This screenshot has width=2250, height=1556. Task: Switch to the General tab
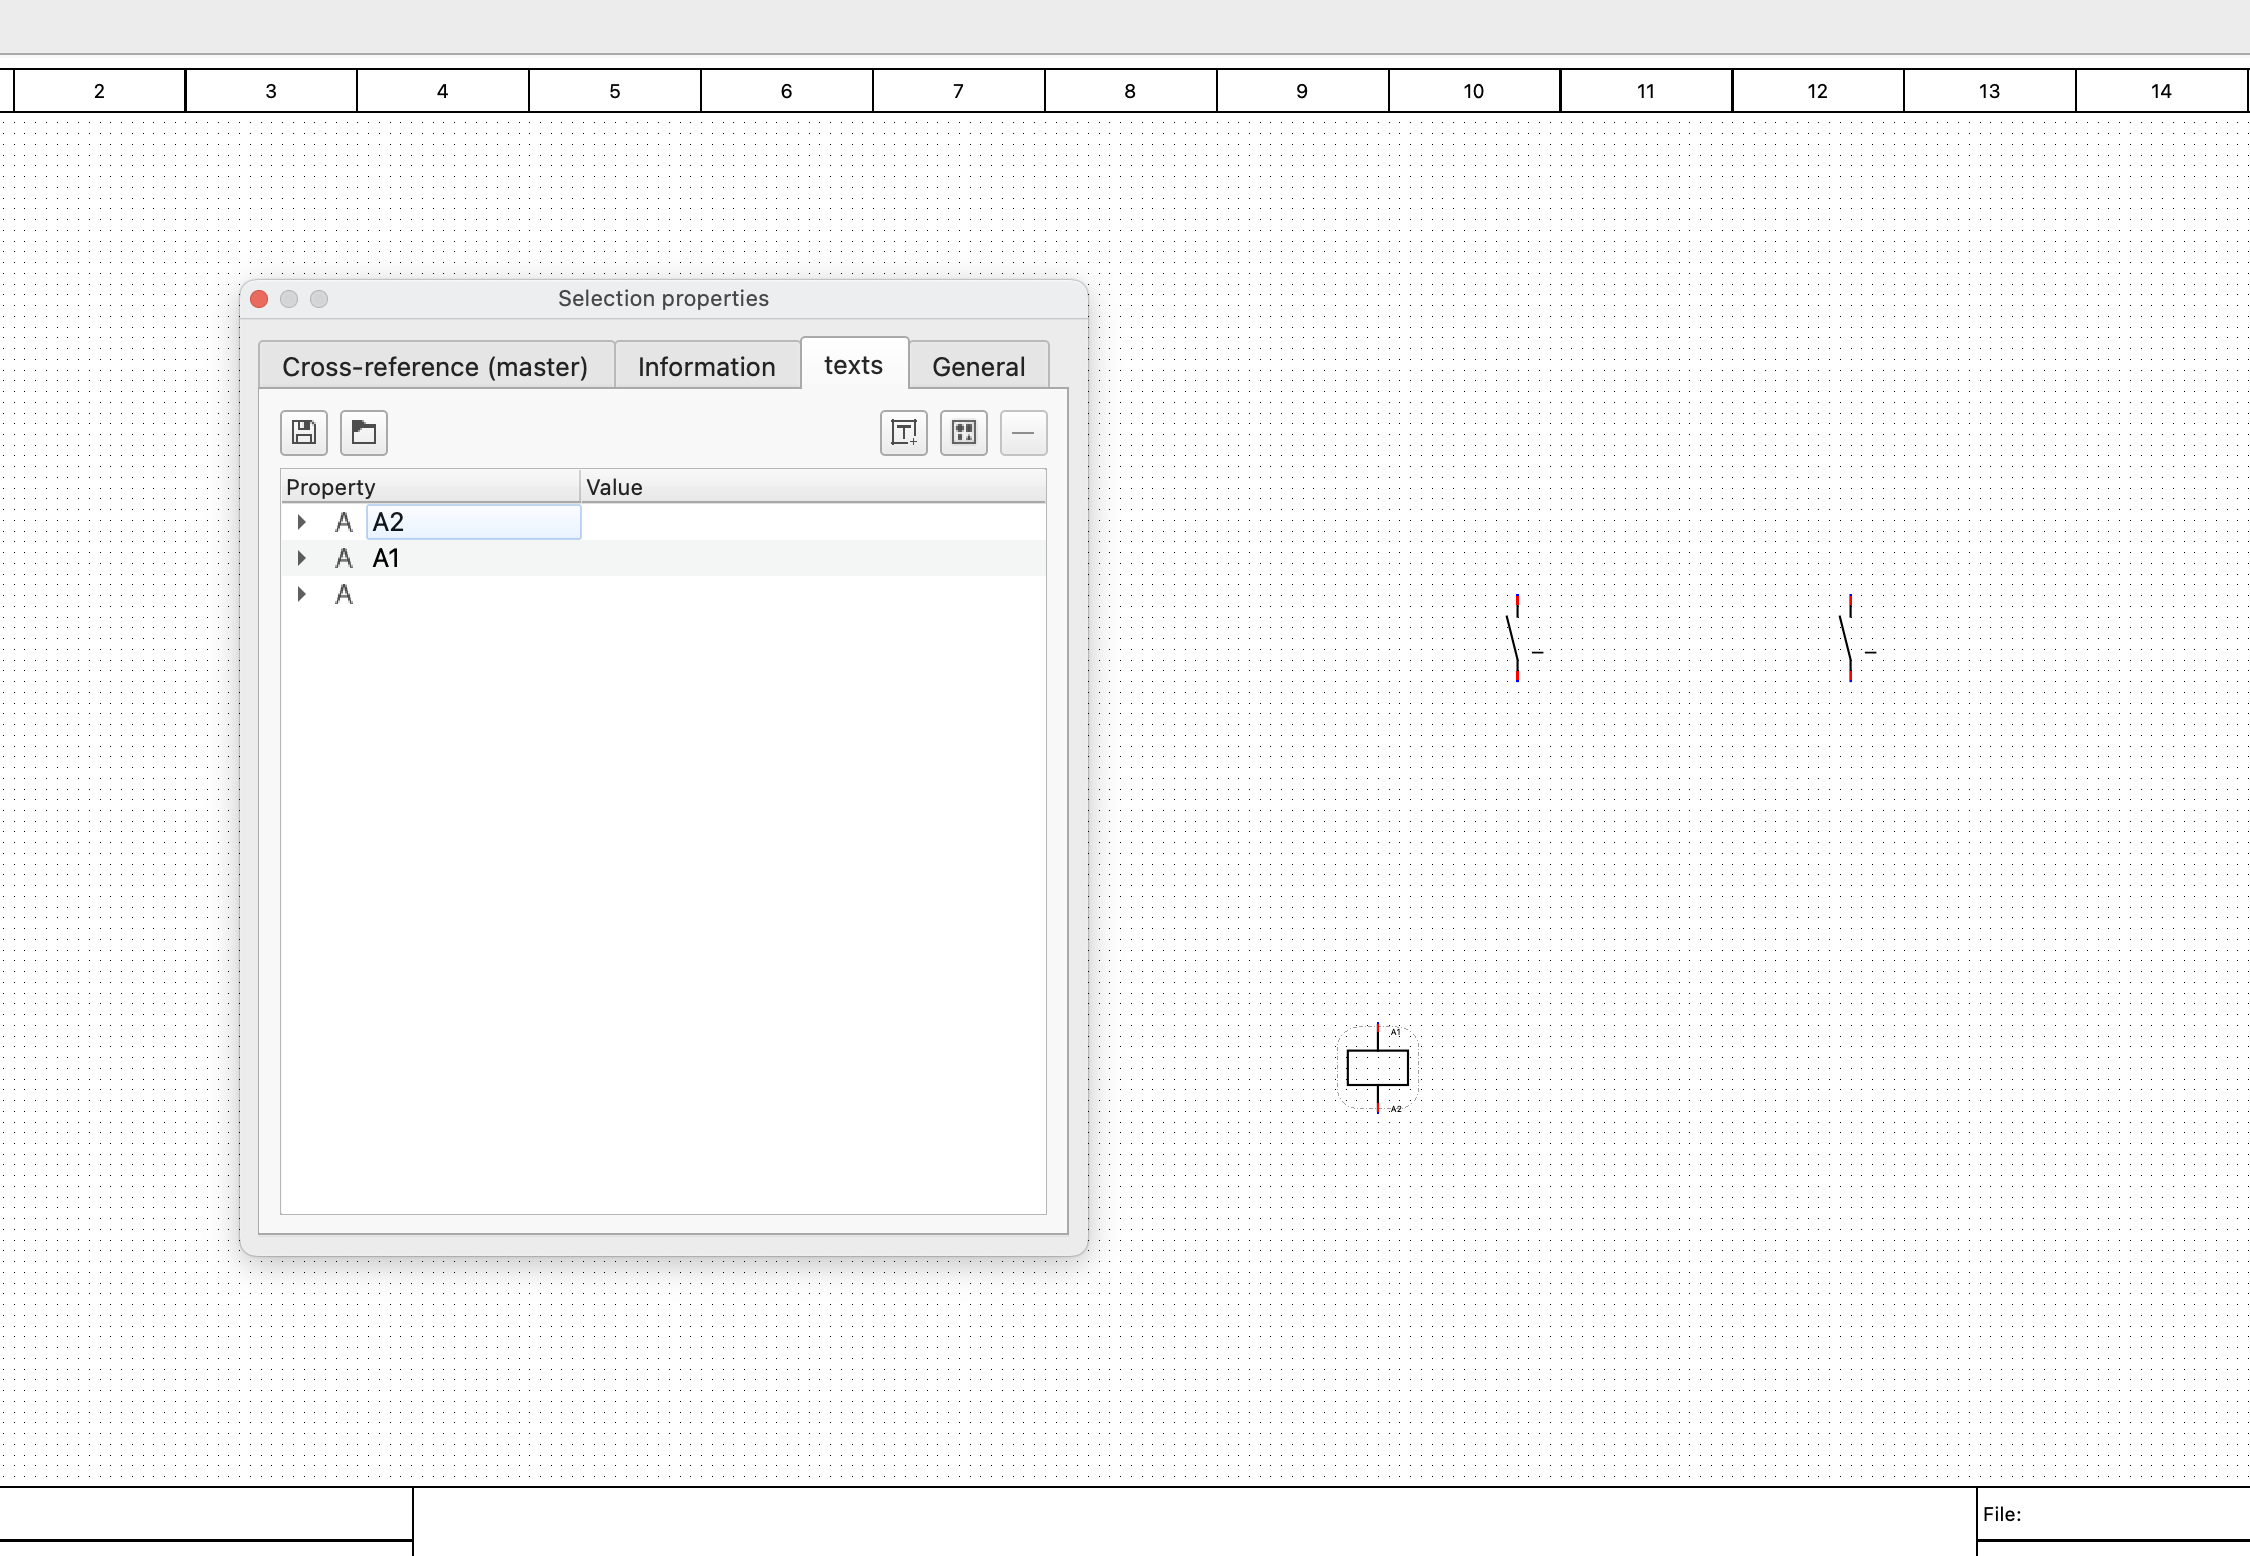tap(978, 366)
